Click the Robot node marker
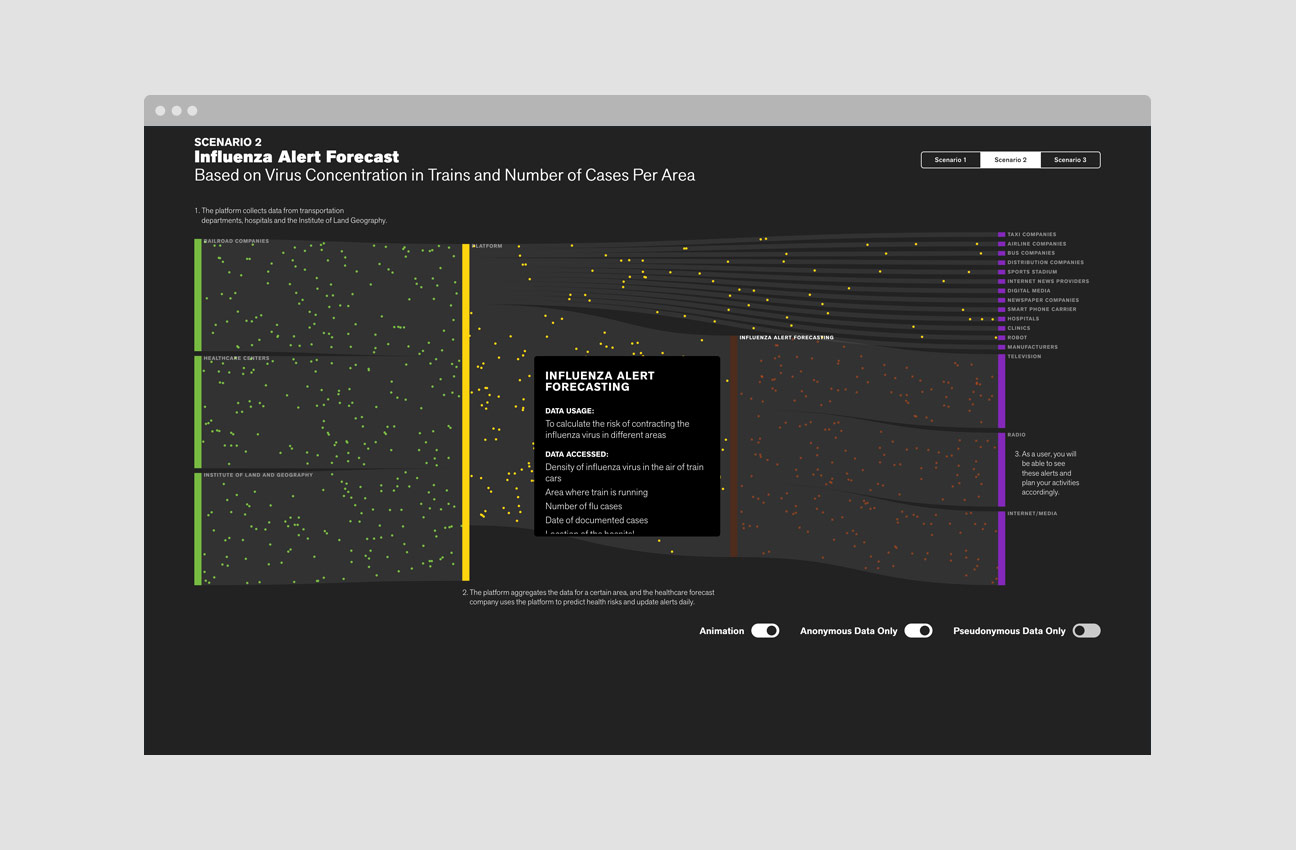 point(1001,337)
